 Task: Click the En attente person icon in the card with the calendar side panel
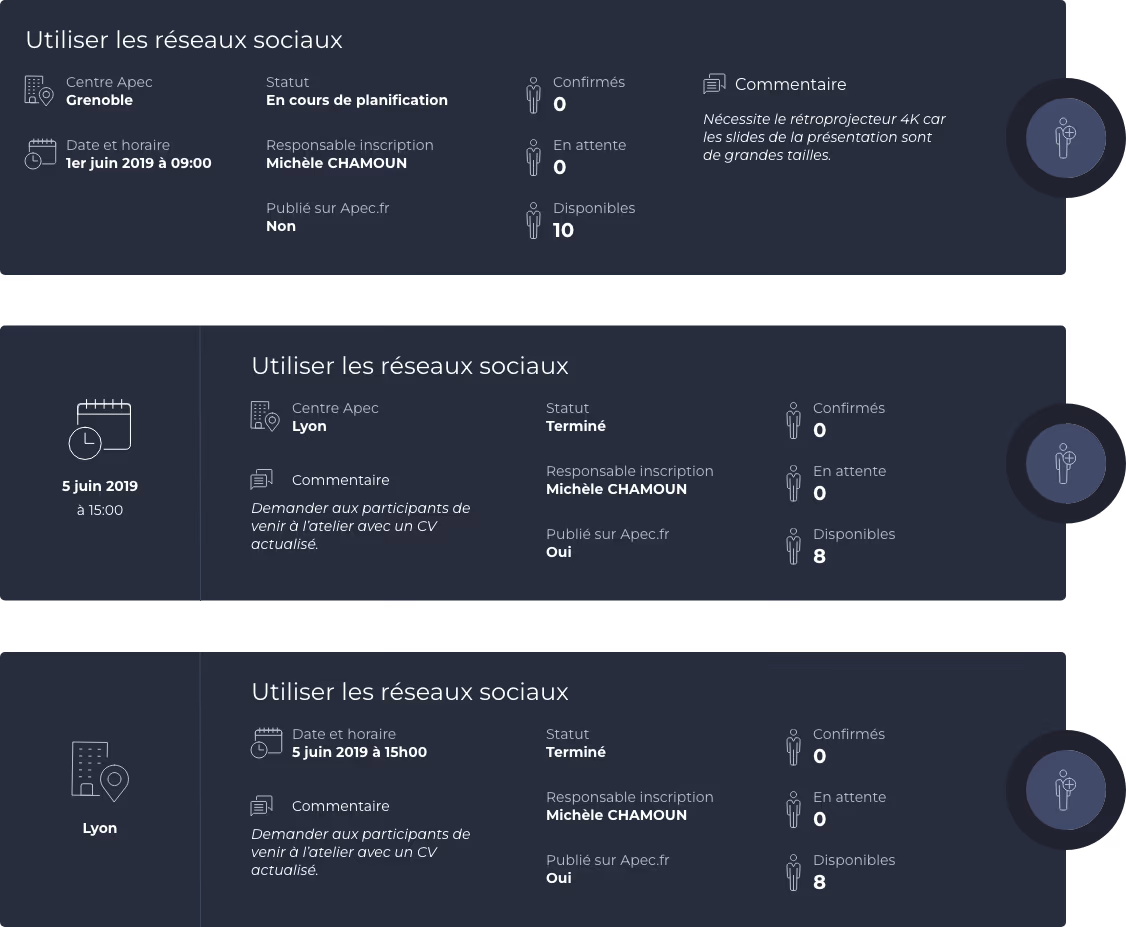tap(793, 484)
